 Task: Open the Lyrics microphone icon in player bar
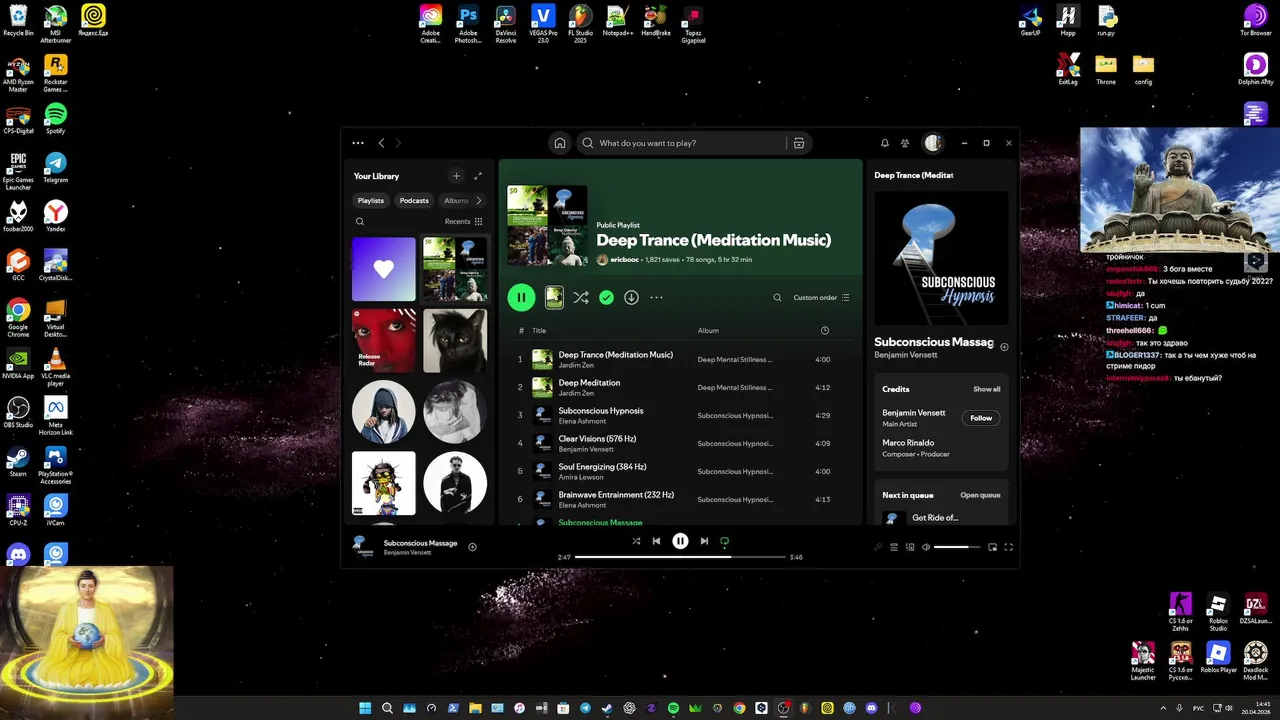(x=878, y=547)
